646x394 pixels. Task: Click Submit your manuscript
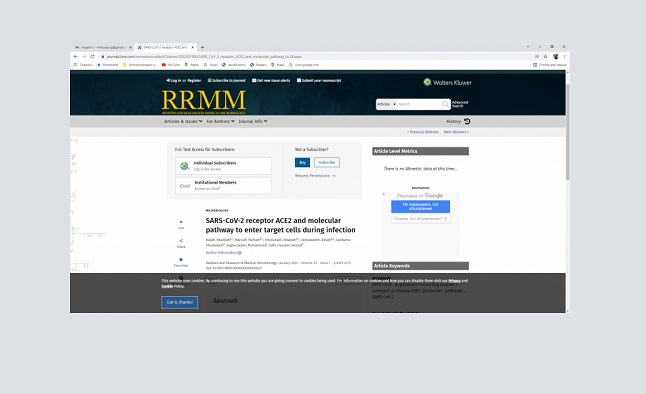tap(319, 80)
